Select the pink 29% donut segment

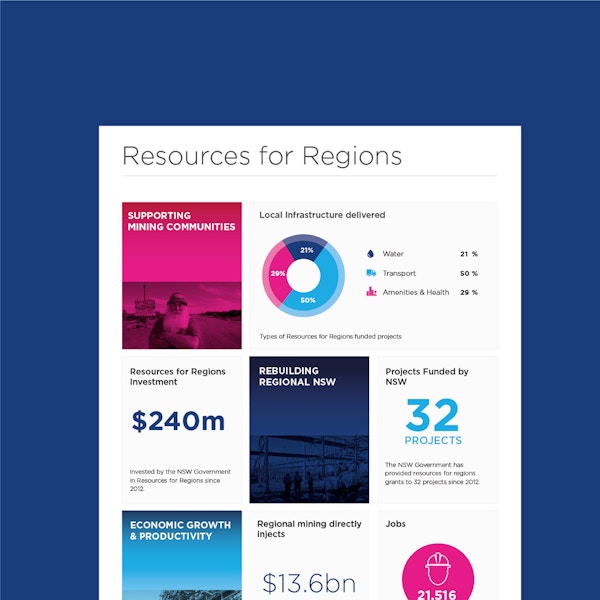pyautogui.click(x=277, y=274)
